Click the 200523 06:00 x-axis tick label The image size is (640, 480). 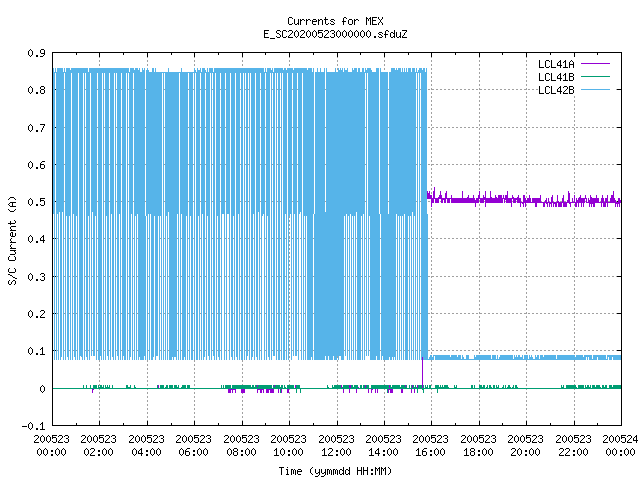(x=193, y=445)
